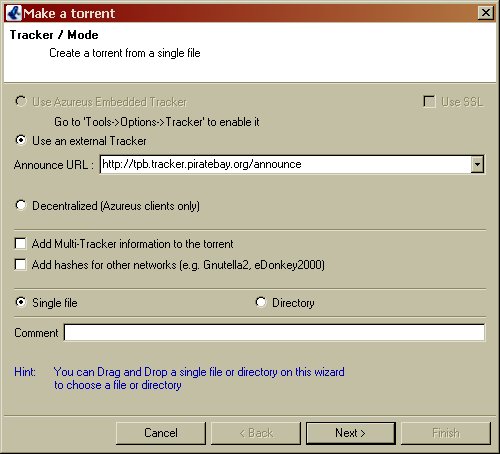Click the Drag and Drop hint text

(x=199, y=378)
